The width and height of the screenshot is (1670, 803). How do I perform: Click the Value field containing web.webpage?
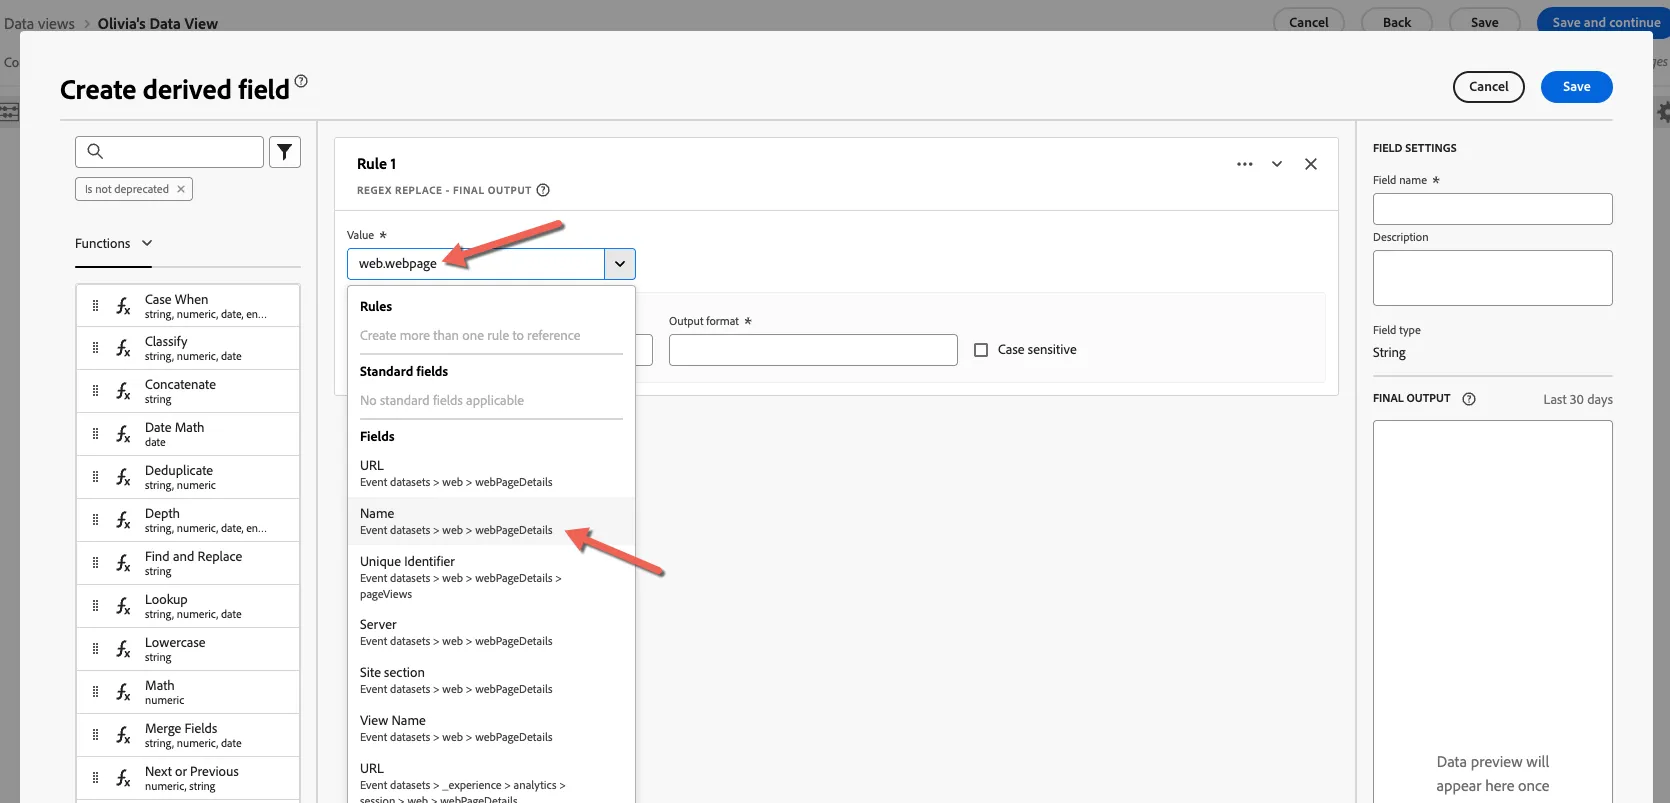point(476,264)
